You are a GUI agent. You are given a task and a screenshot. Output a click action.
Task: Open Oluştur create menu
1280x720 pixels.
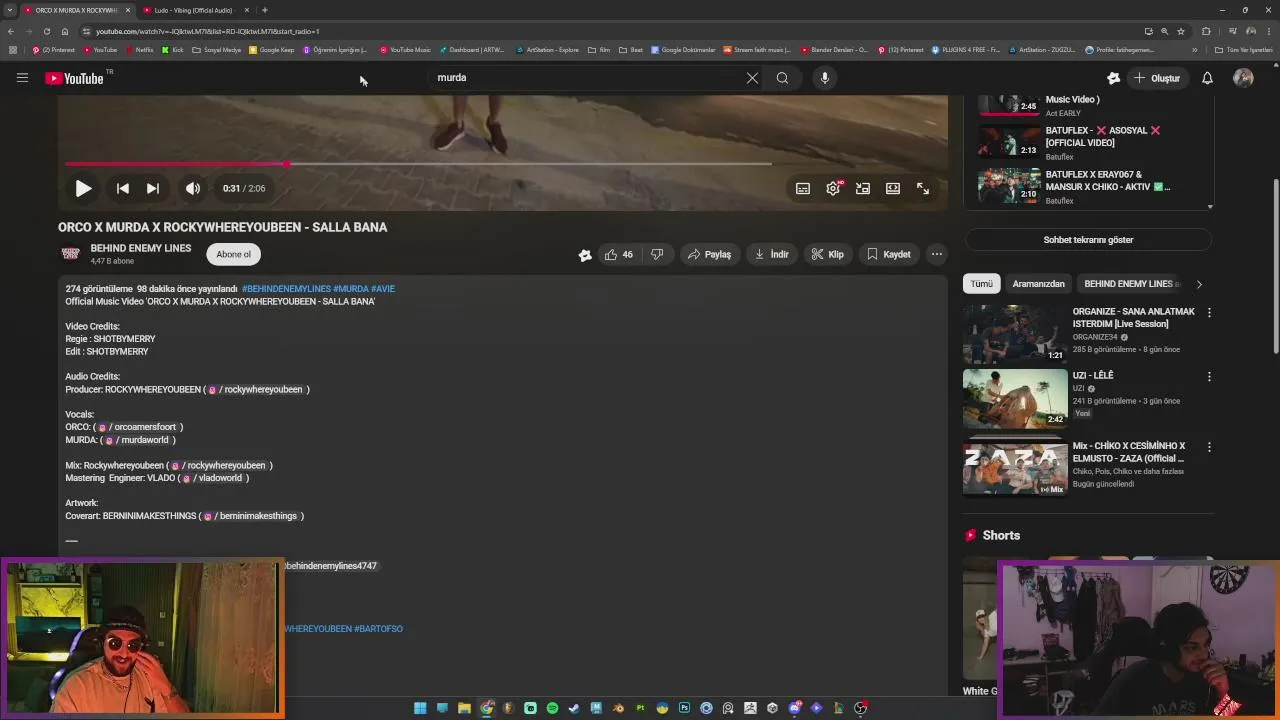pyautogui.click(x=1156, y=78)
